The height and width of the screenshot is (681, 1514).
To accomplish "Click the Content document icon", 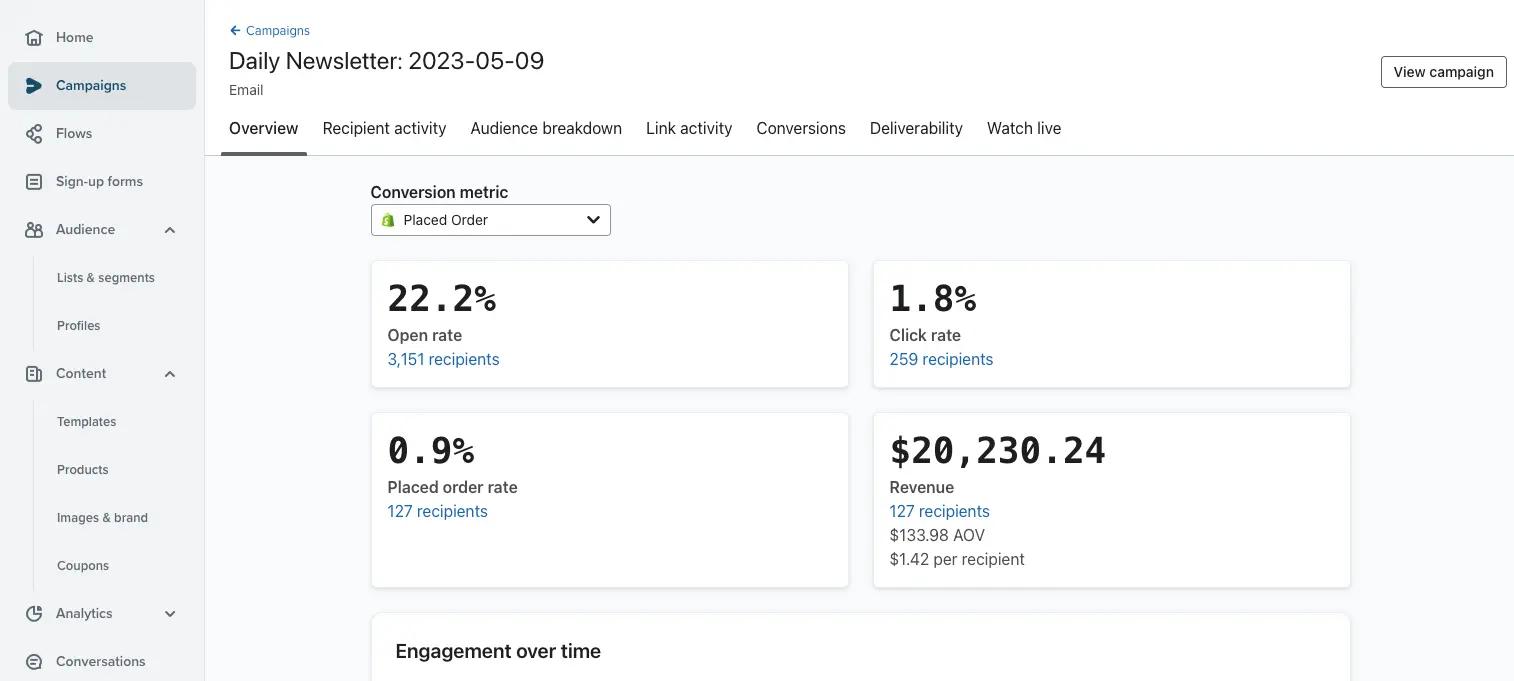I will pos(33,373).
